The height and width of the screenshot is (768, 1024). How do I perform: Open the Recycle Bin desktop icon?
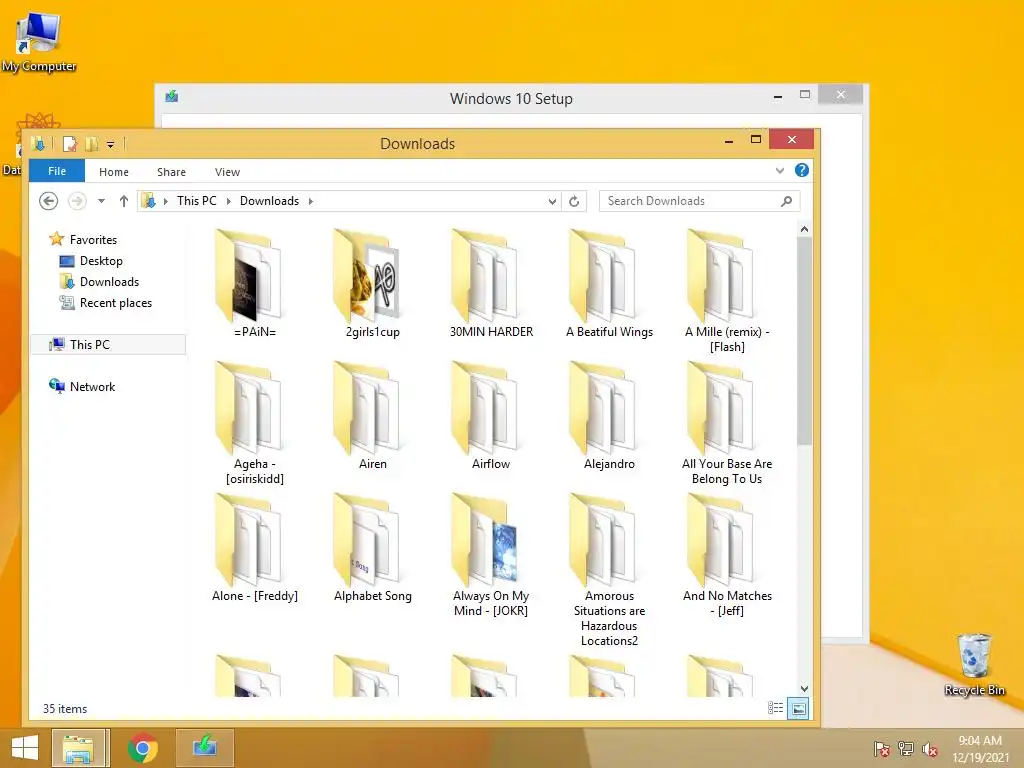click(x=974, y=664)
